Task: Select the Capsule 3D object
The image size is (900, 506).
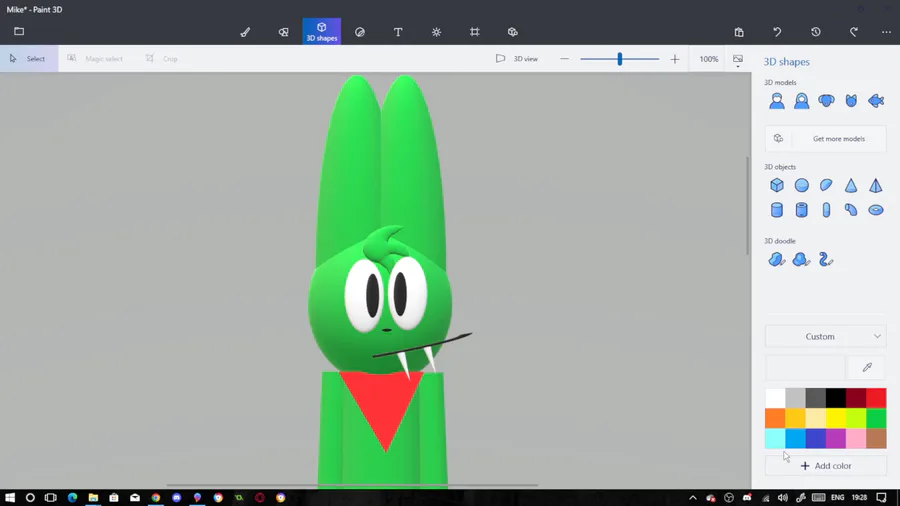Action: 826,210
